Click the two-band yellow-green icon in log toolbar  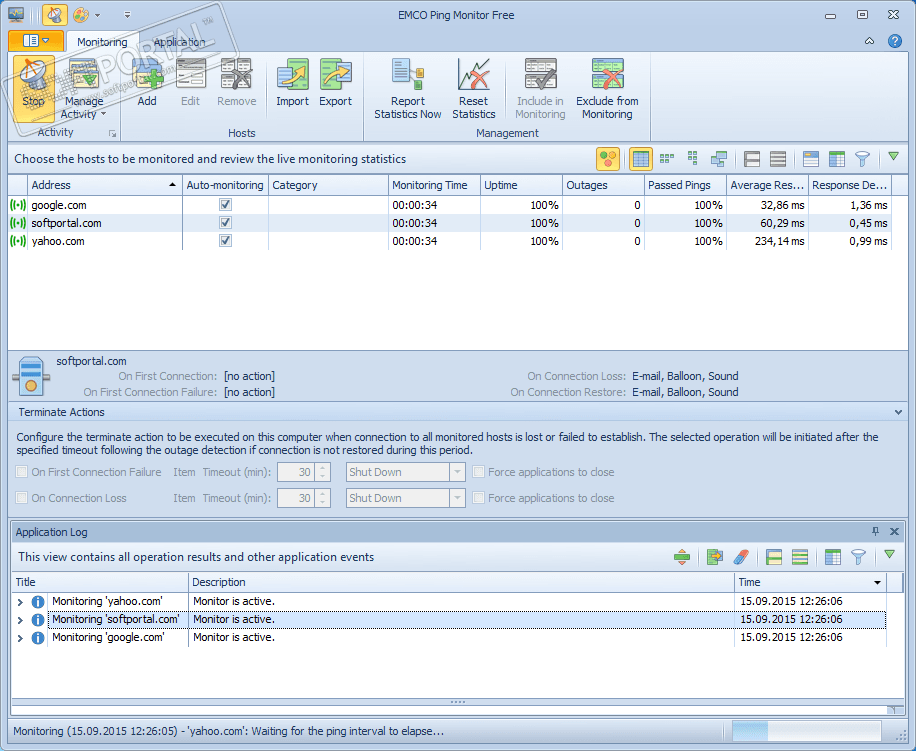pyautogui.click(x=774, y=557)
